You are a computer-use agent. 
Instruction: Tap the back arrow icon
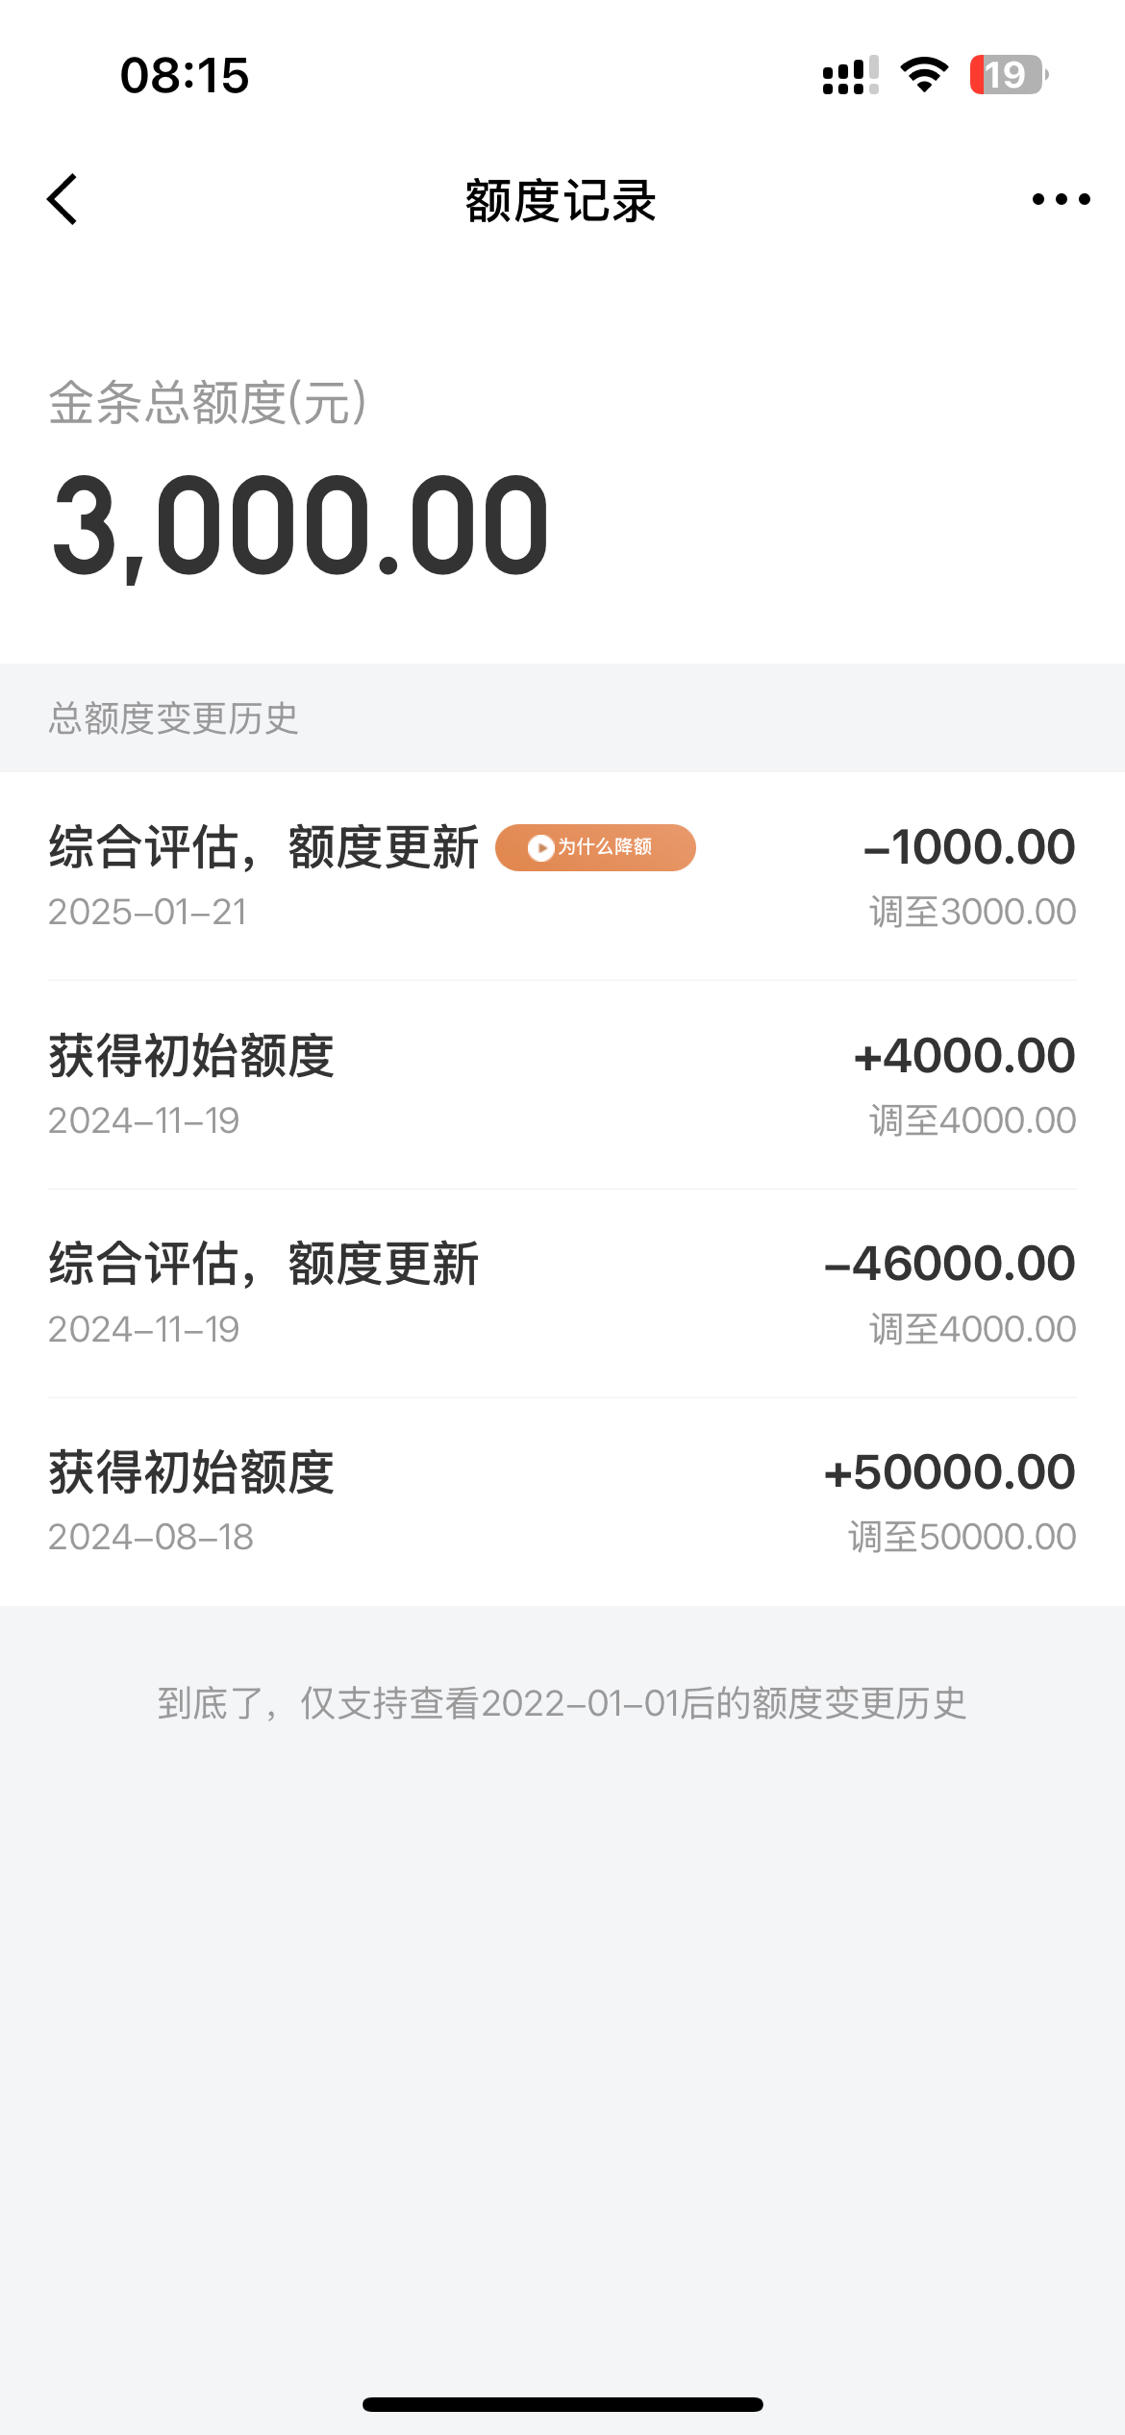point(62,199)
